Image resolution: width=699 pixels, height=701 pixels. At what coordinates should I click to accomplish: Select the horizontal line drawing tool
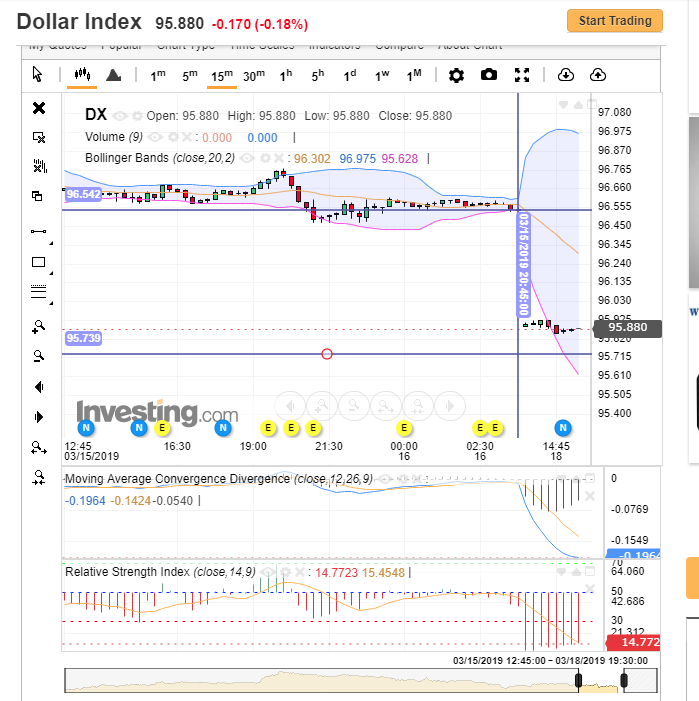(38, 231)
